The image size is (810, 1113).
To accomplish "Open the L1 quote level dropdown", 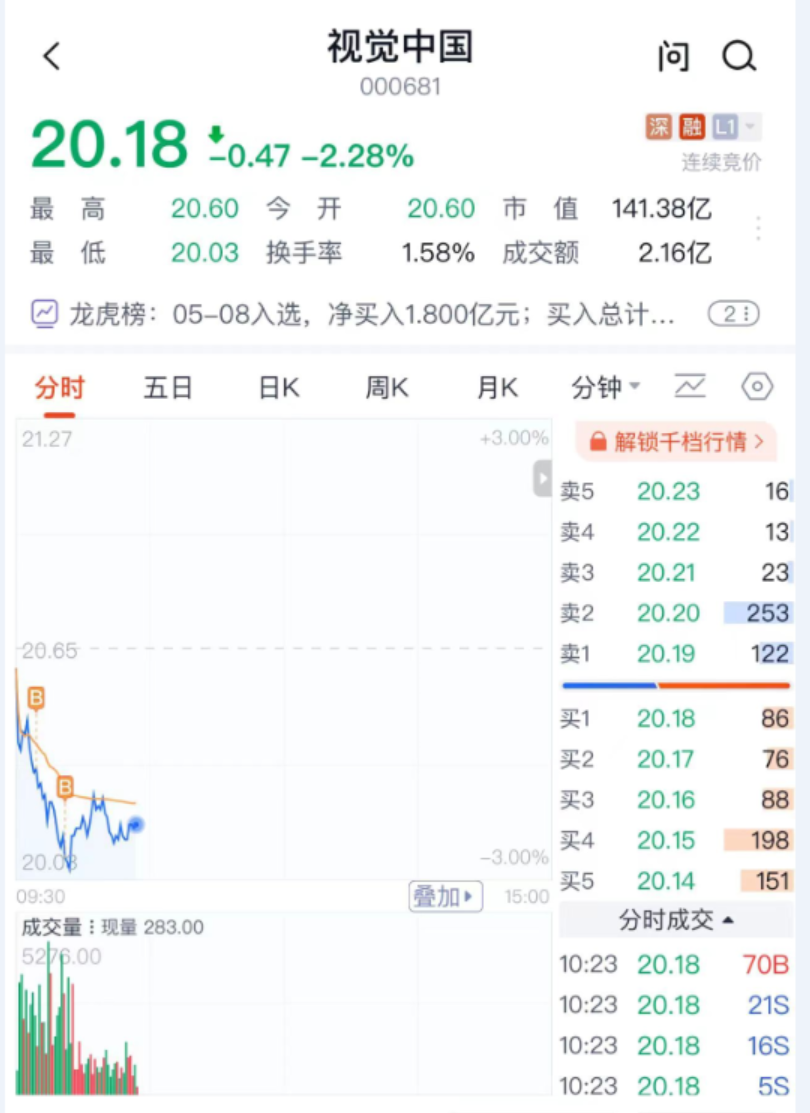I will [736, 127].
